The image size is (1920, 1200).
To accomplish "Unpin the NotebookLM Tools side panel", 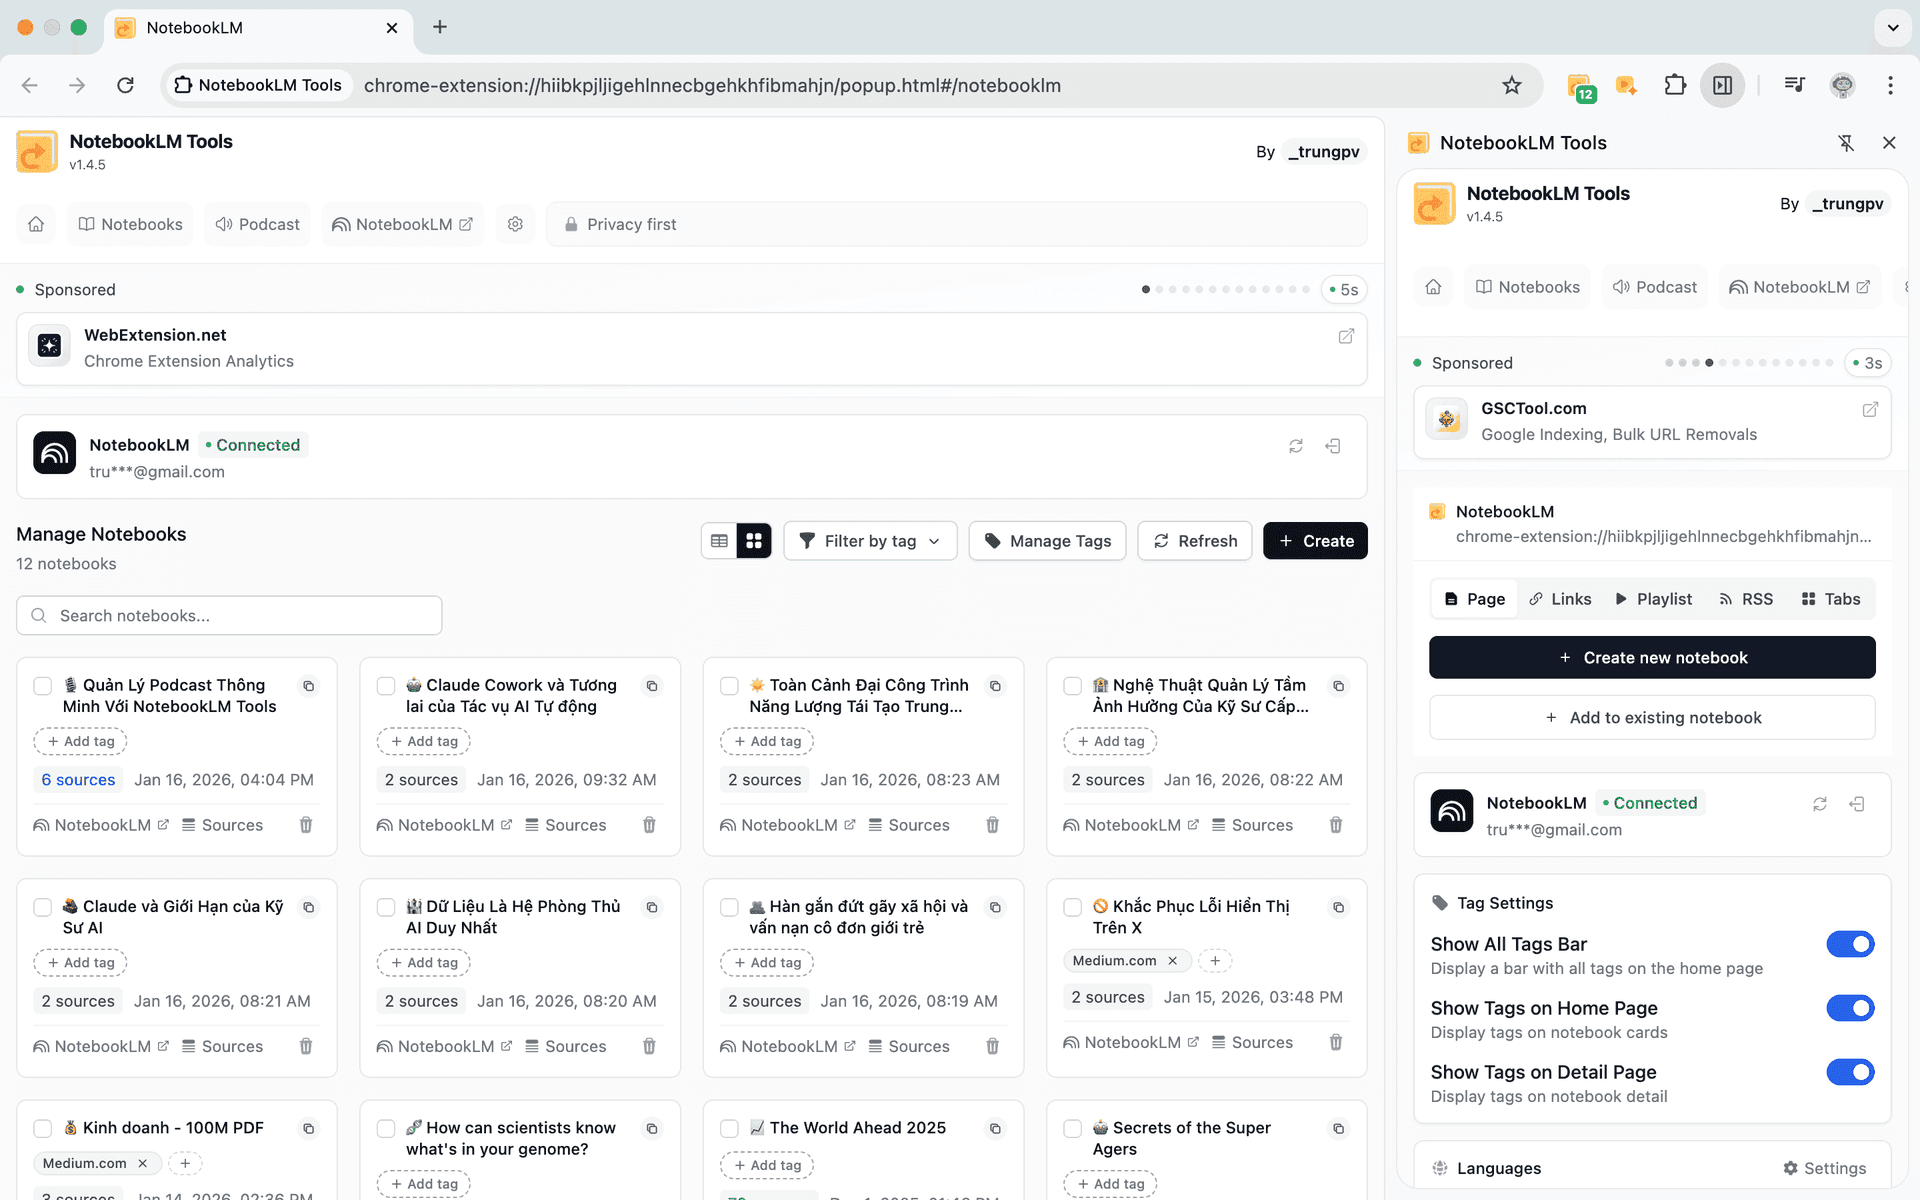I will pyautogui.click(x=1846, y=143).
